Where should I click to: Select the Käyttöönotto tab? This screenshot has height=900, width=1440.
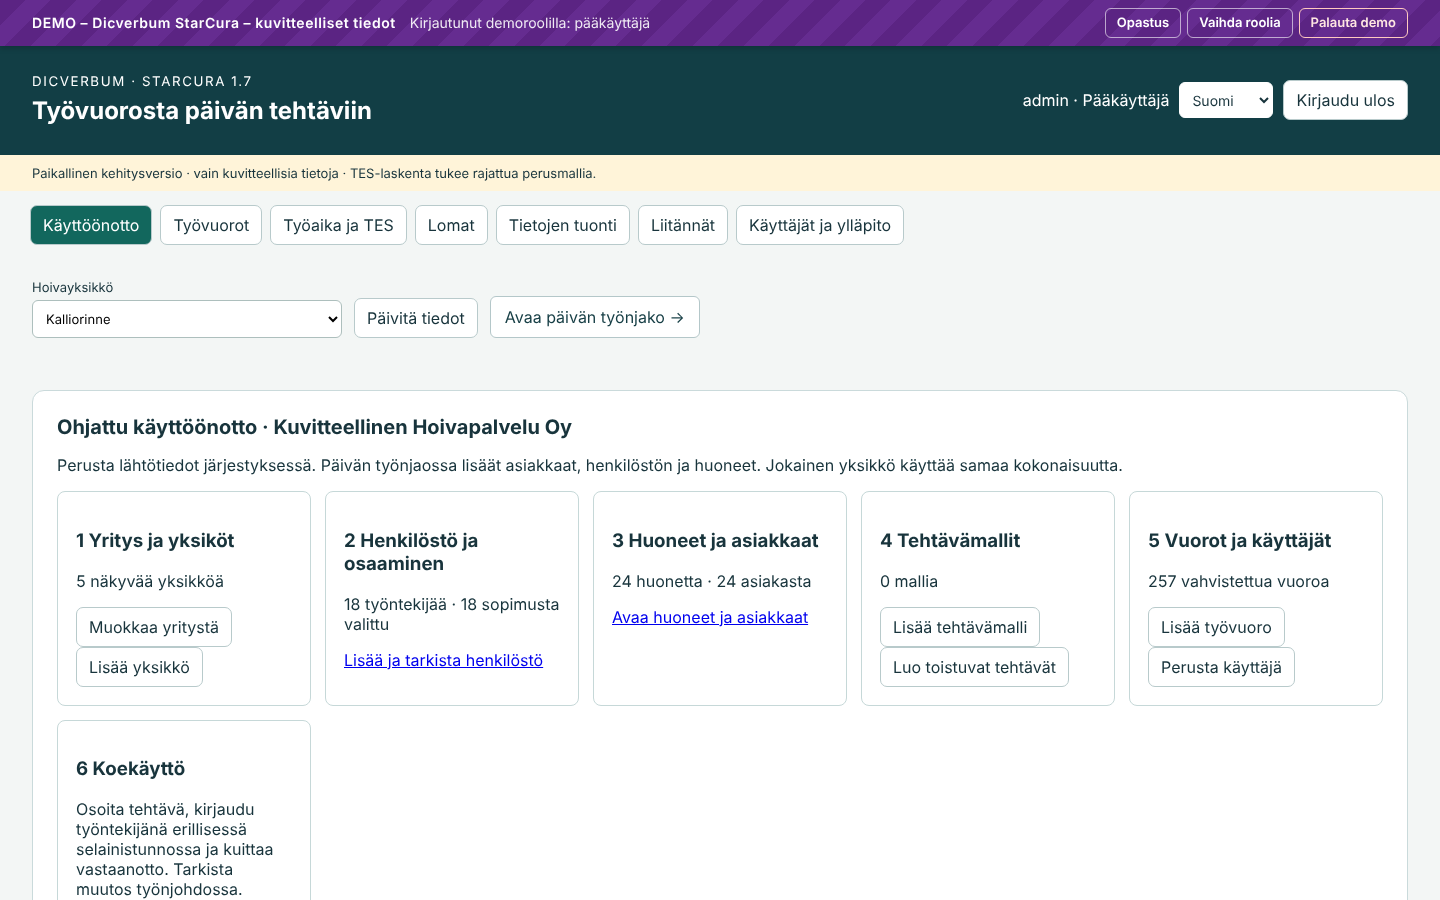[91, 225]
